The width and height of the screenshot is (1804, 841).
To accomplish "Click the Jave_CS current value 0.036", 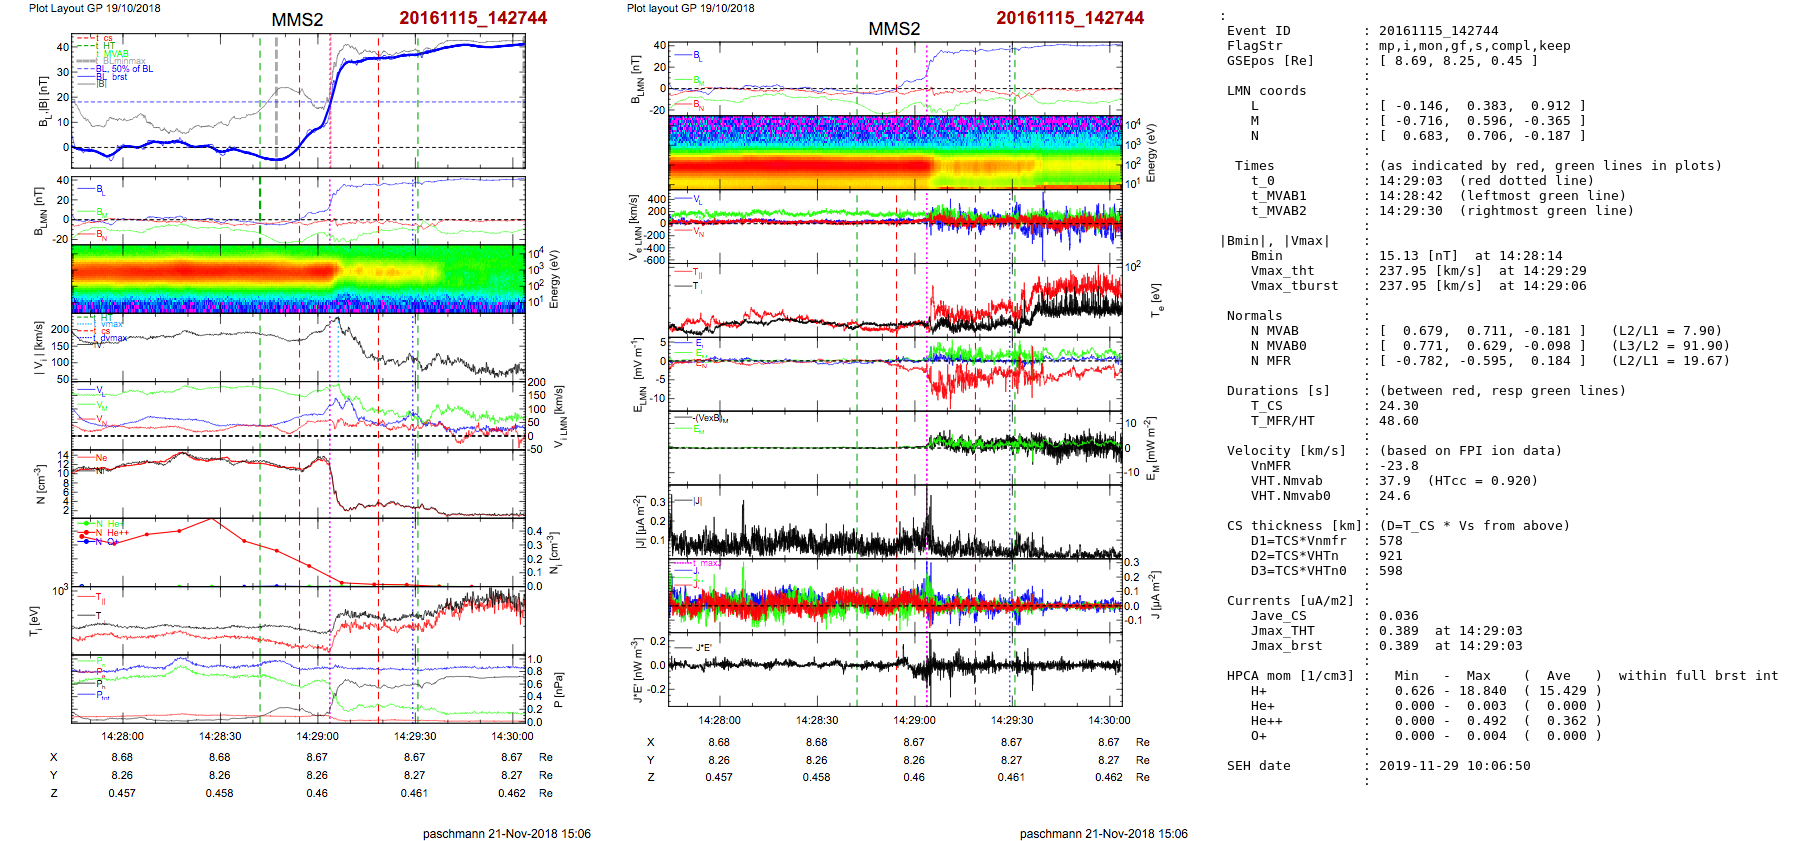I will point(1398,616).
